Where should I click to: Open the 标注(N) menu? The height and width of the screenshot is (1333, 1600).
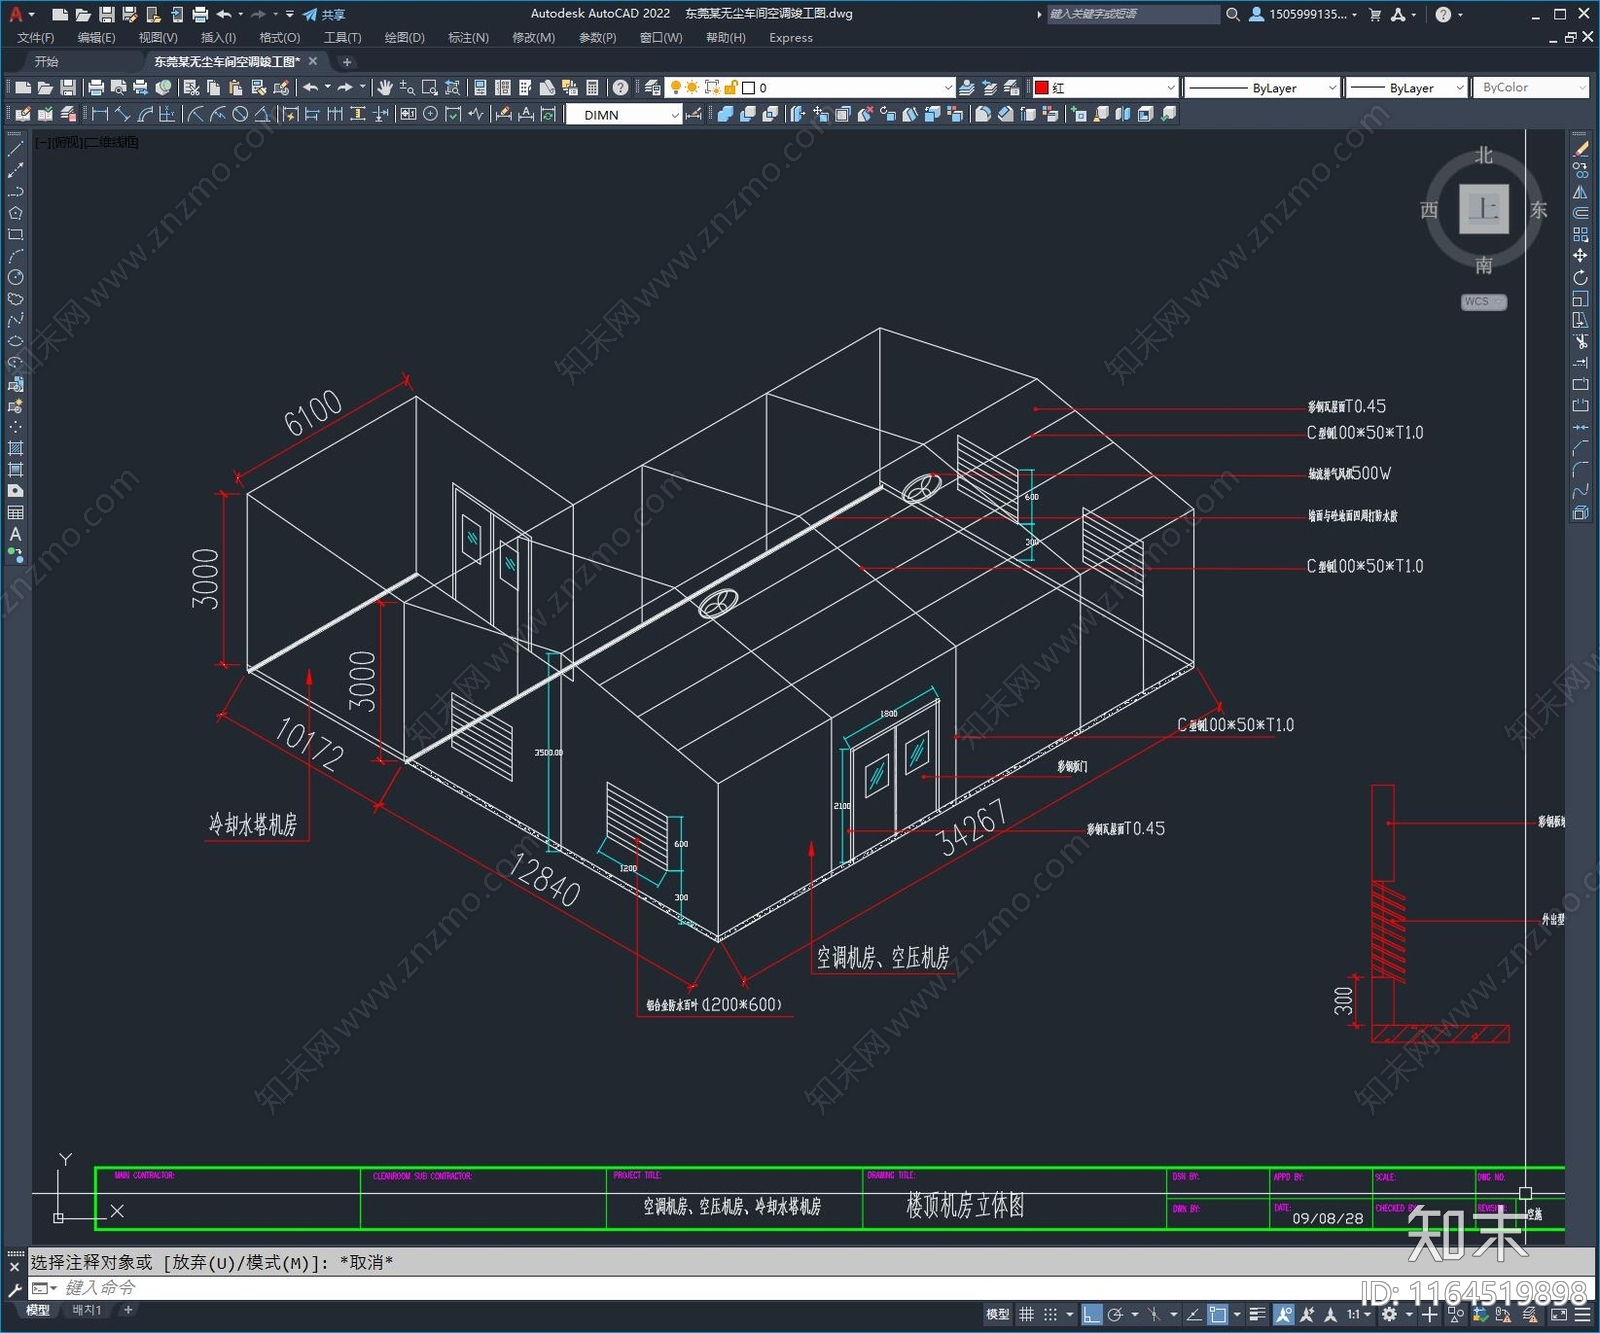[468, 38]
